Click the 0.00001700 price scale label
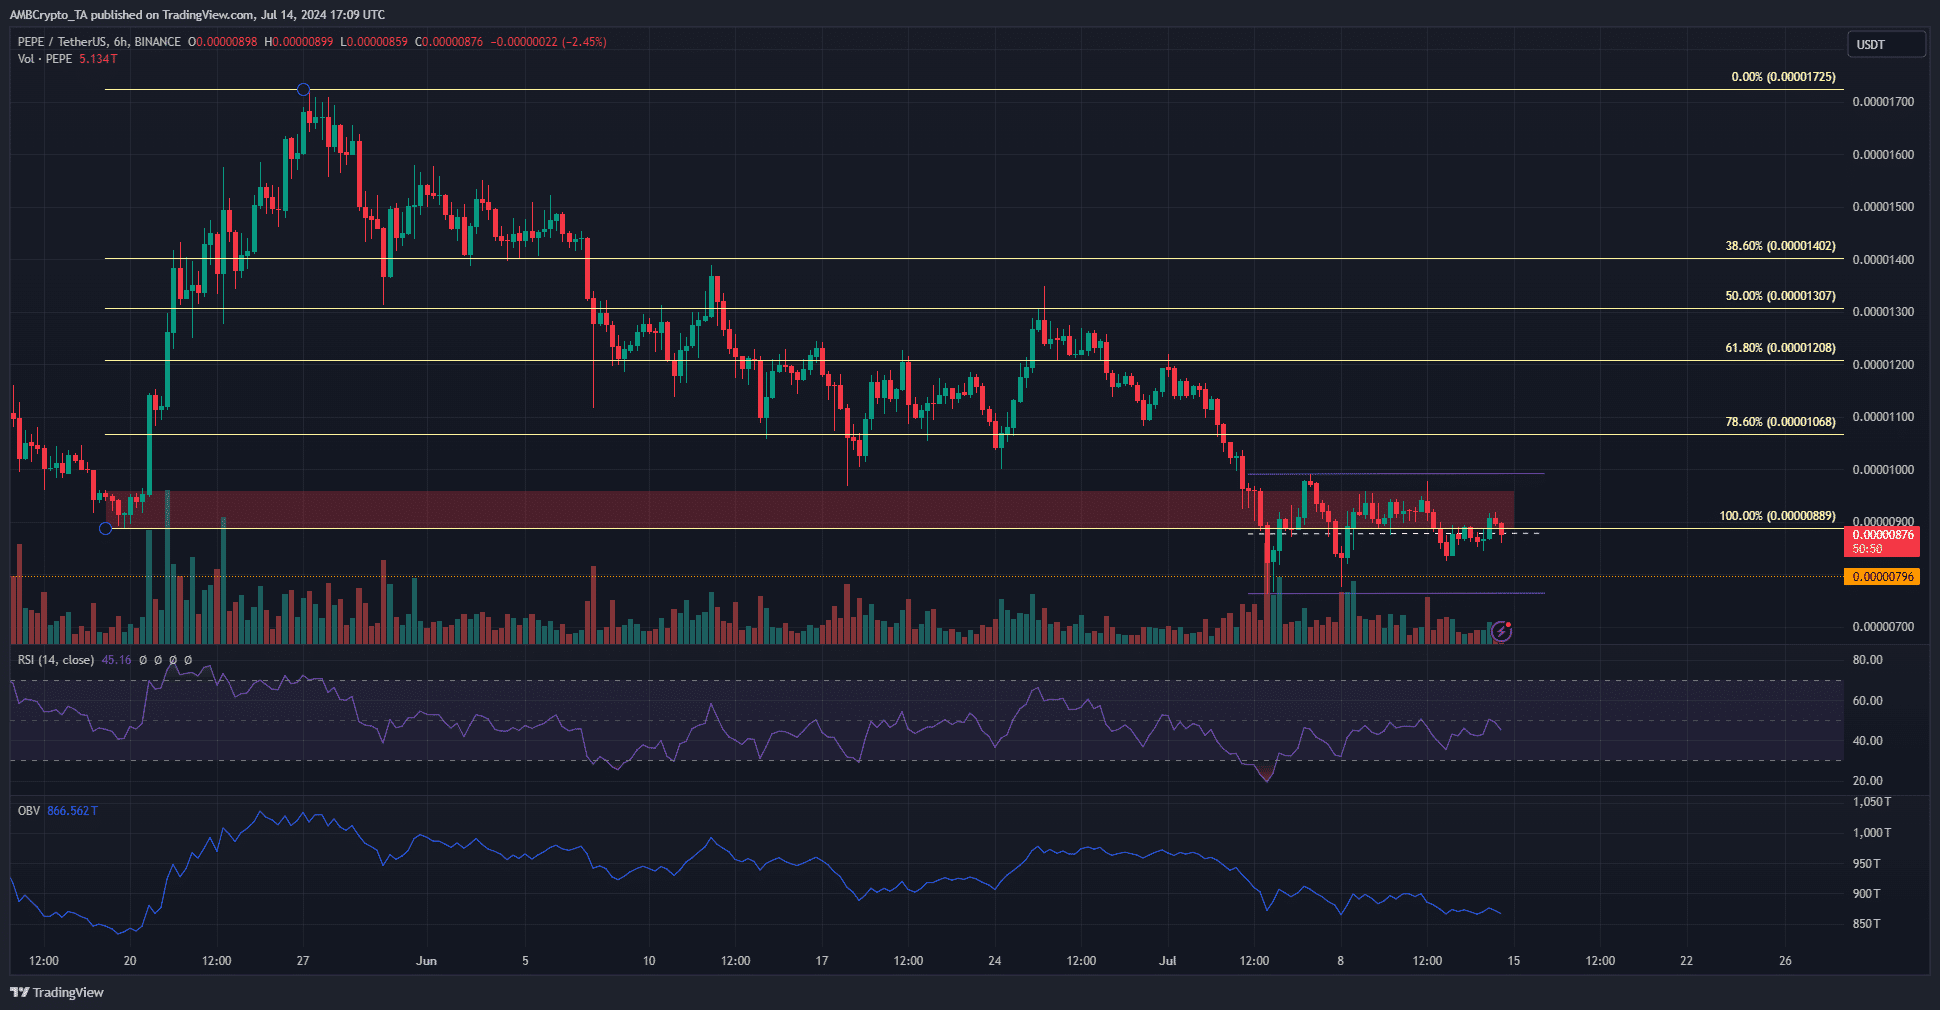Viewport: 1940px width, 1010px height. click(x=1883, y=102)
